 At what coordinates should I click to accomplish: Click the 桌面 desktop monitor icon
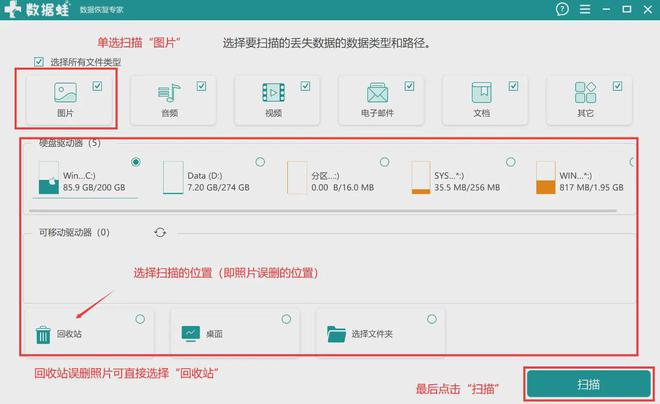coord(191,334)
